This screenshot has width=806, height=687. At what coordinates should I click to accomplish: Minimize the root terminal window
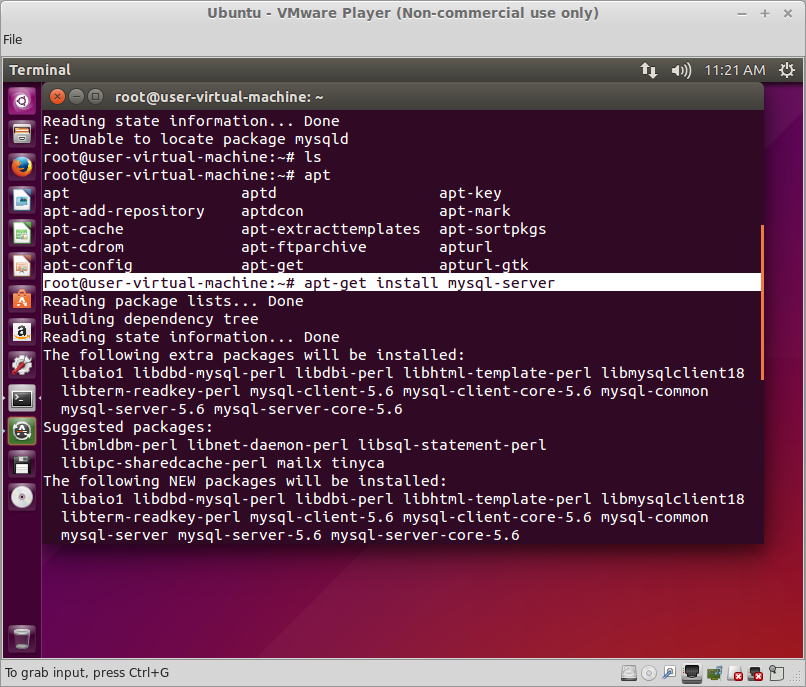(x=76, y=97)
